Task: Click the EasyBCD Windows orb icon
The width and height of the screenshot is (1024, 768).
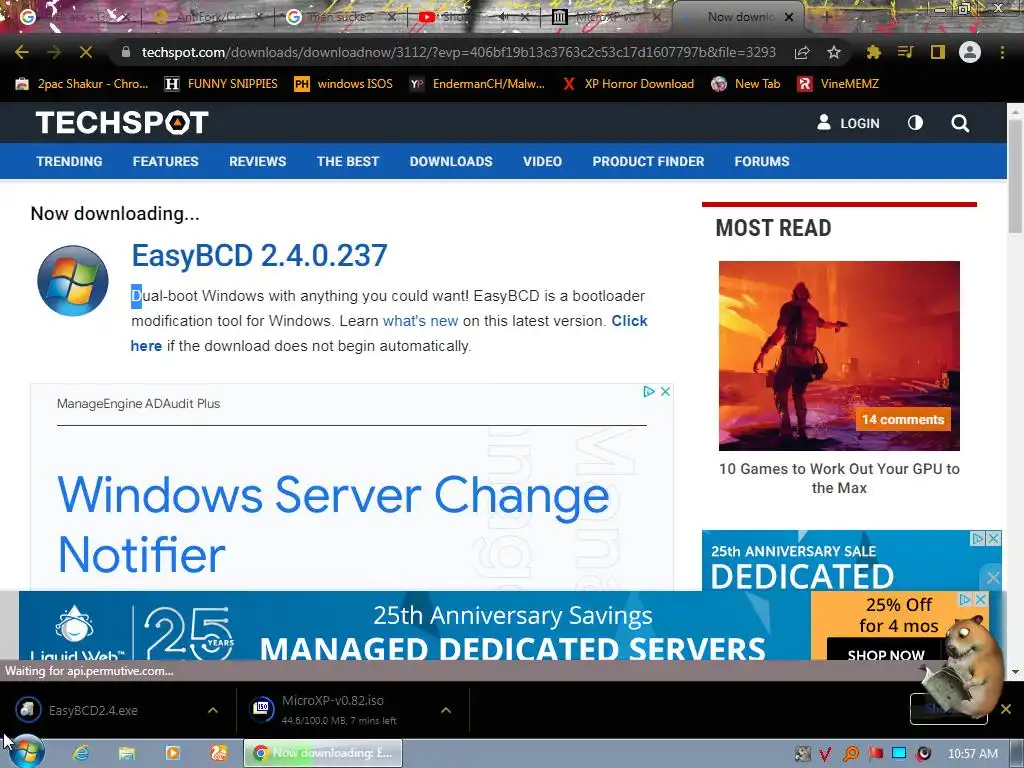Action: [x=72, y=281]
